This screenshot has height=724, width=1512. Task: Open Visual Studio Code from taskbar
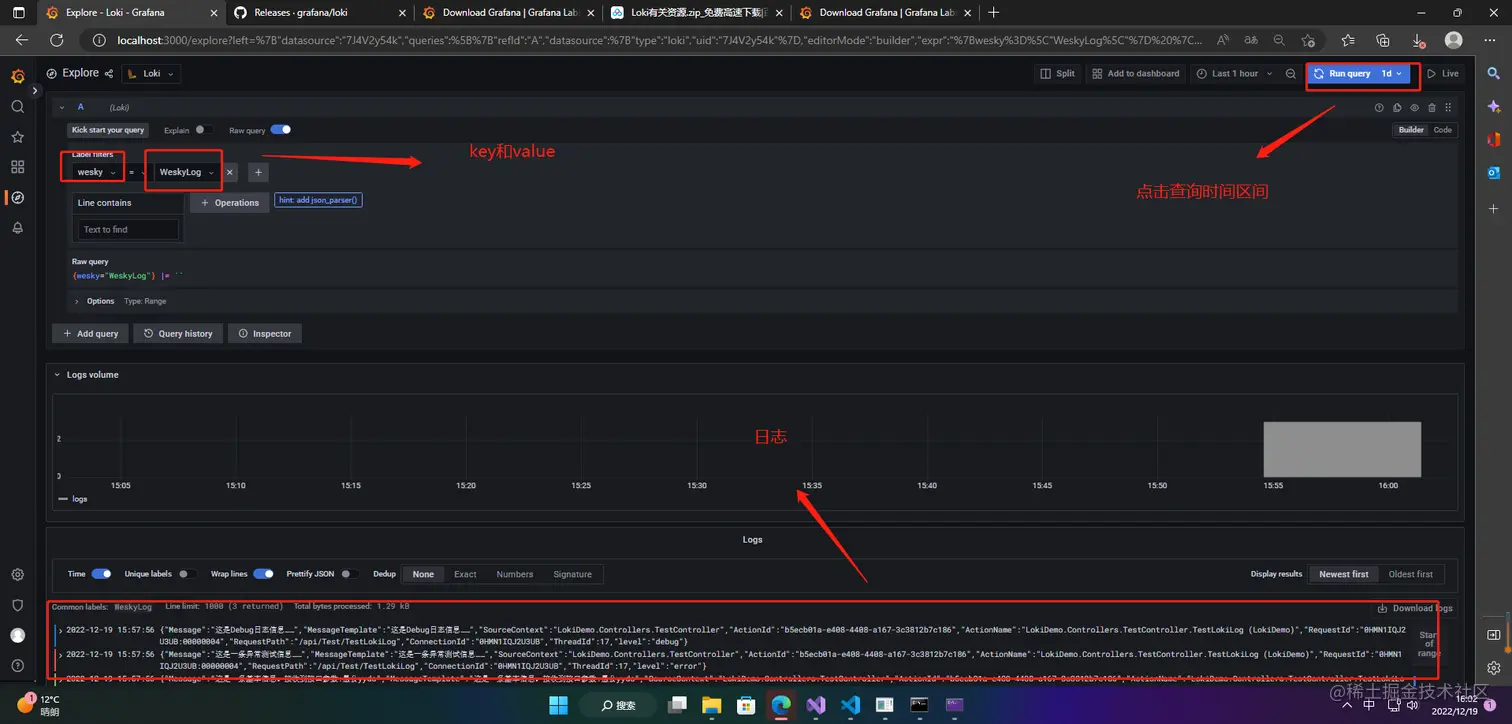click(851, 705)
